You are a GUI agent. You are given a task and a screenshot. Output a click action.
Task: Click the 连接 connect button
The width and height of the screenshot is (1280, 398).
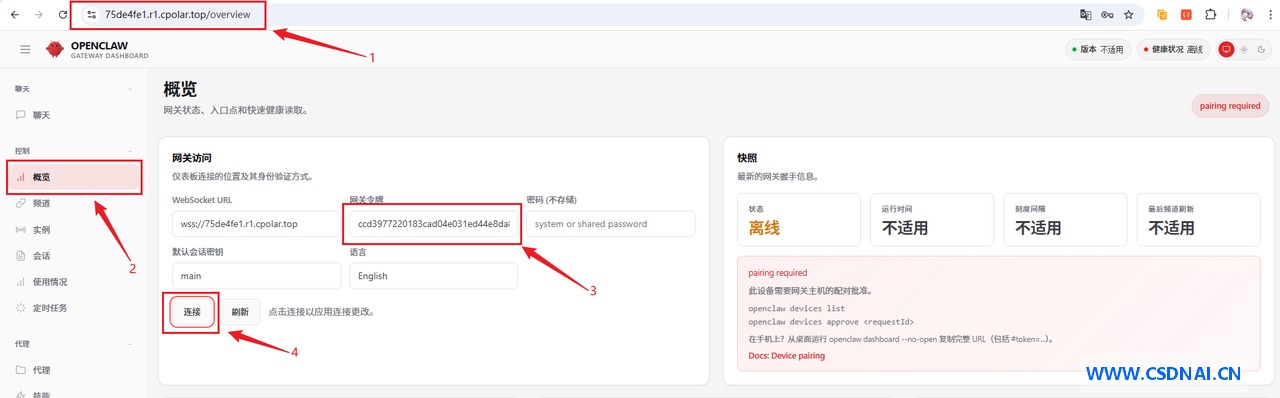[192, 312]
